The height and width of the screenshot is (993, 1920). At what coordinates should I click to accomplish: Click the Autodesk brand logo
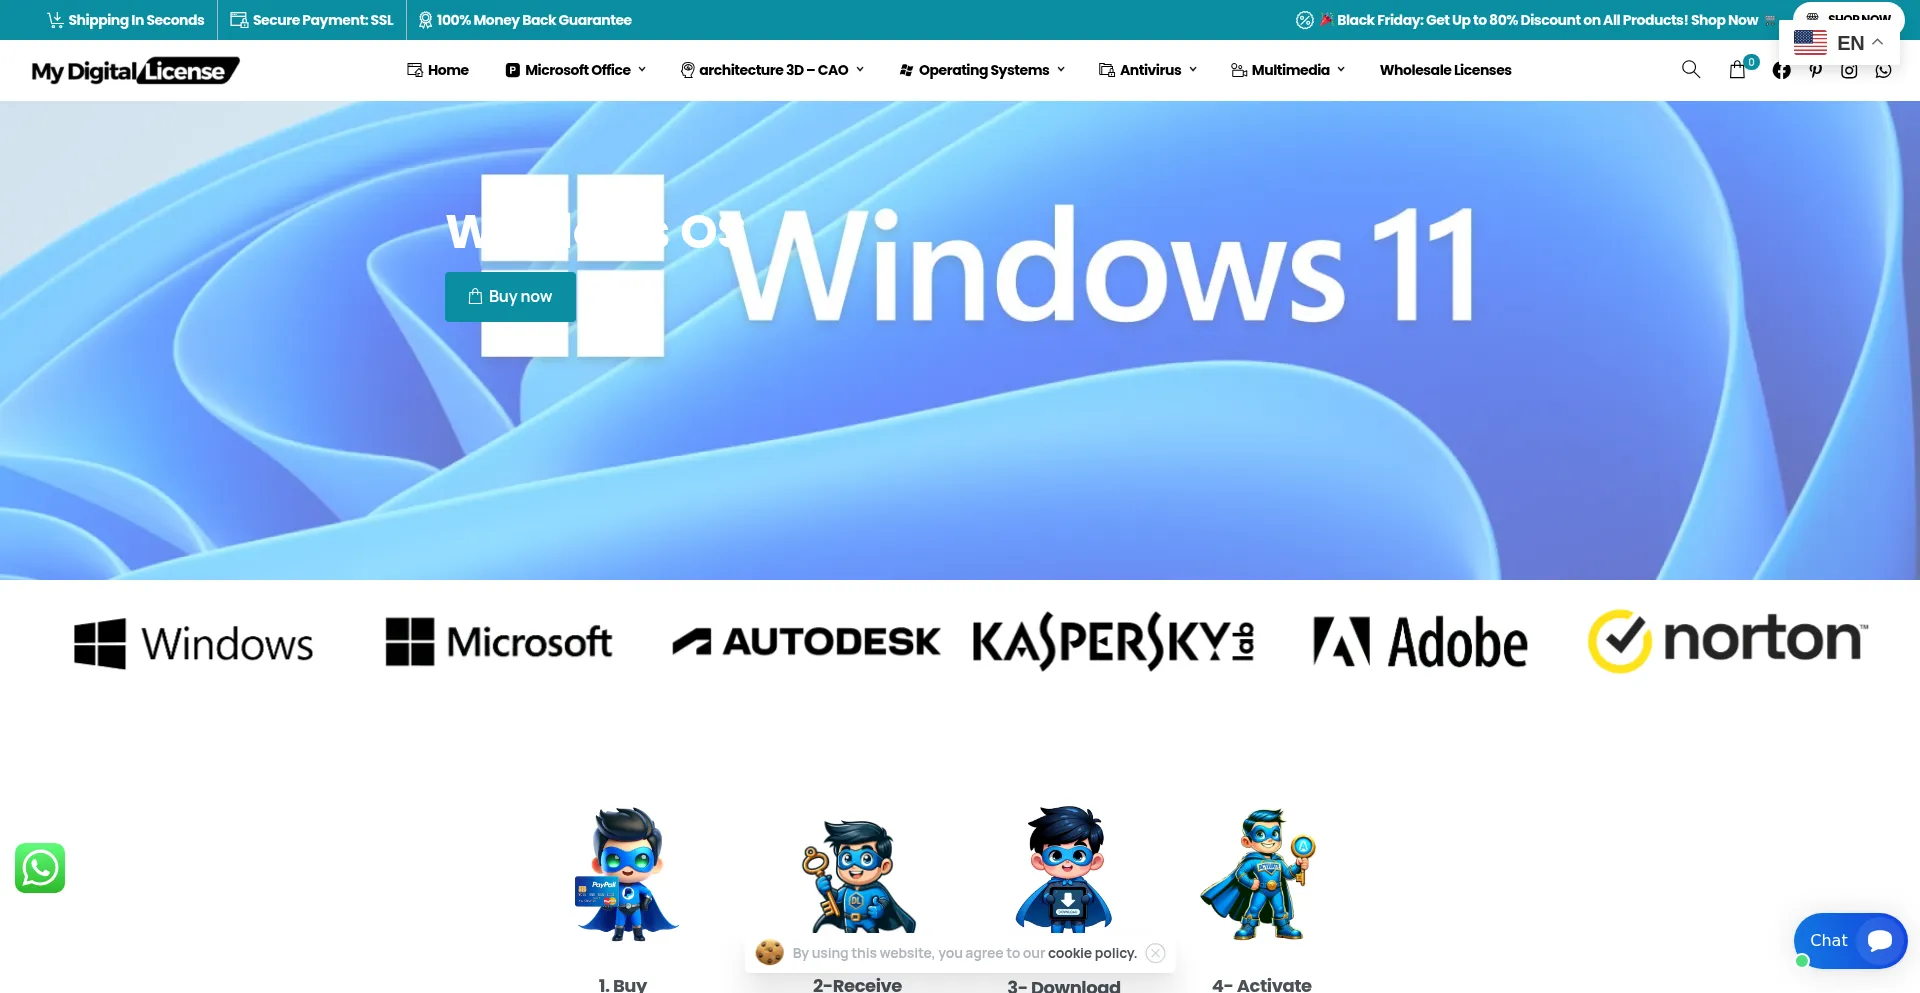806,641
